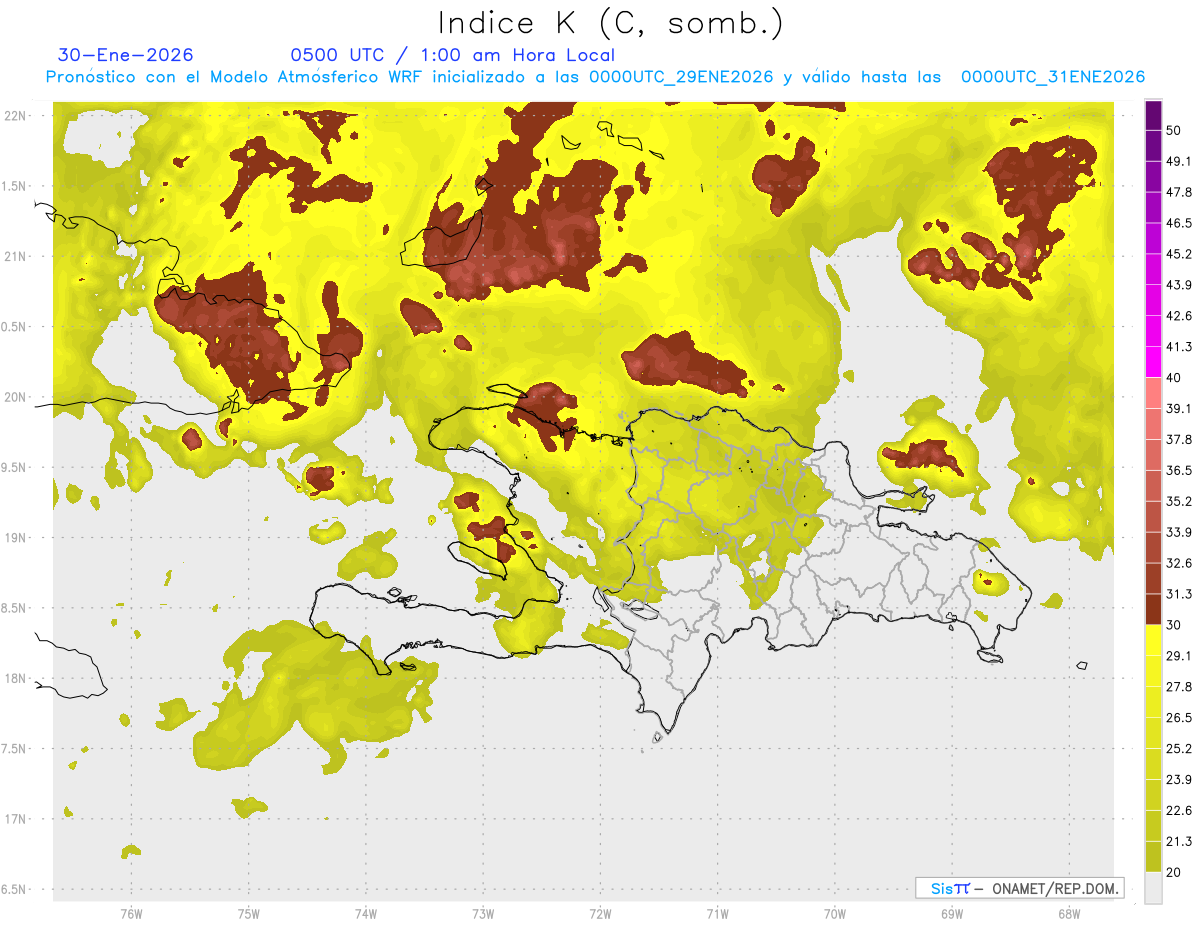Click the '21N' latitude axis label
1200x927 pixels.
click(x=15, y=256)
